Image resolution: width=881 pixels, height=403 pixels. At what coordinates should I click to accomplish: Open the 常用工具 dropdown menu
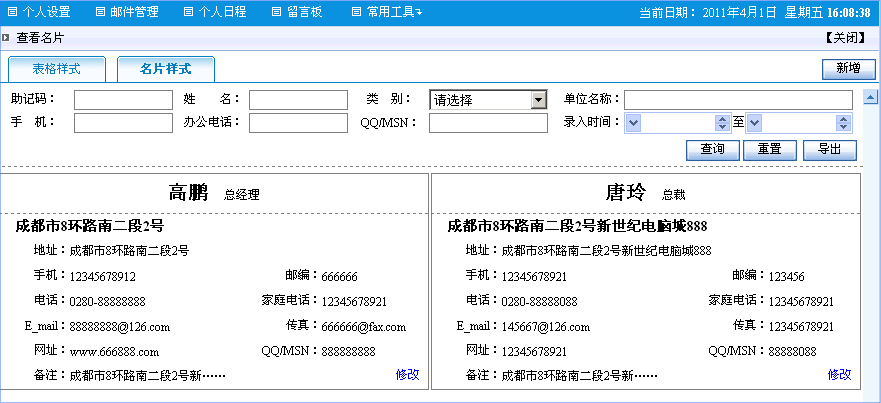(394, 12)
